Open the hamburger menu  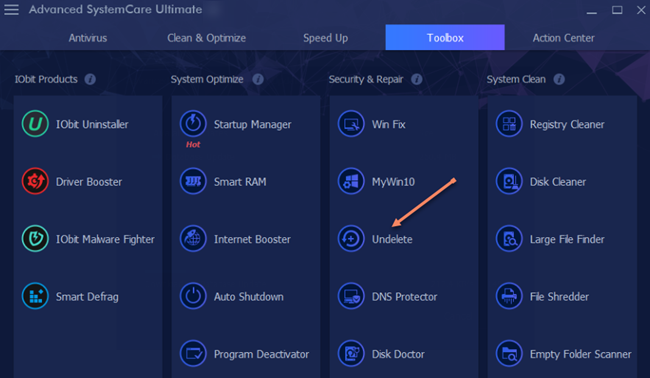[x=11, y=10]
